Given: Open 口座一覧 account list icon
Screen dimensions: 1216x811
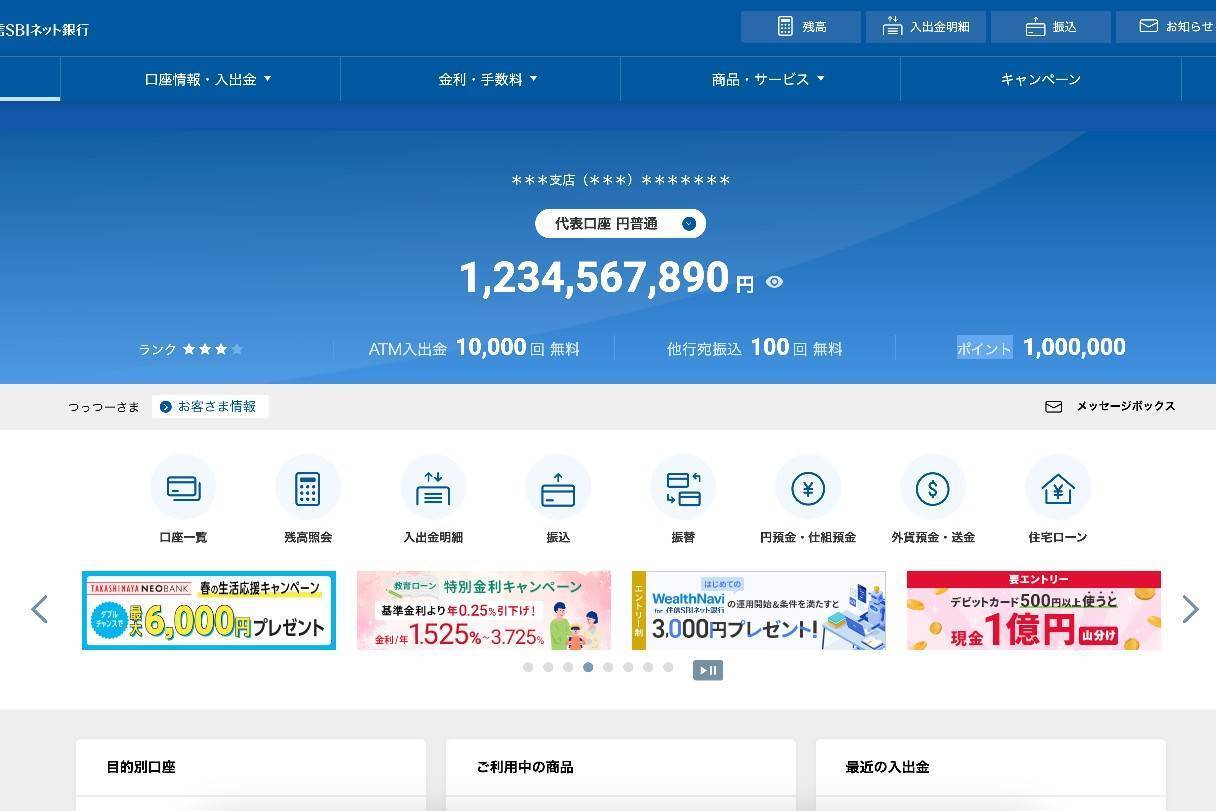Looking at the screenshot, I should (x=183, y=487).
